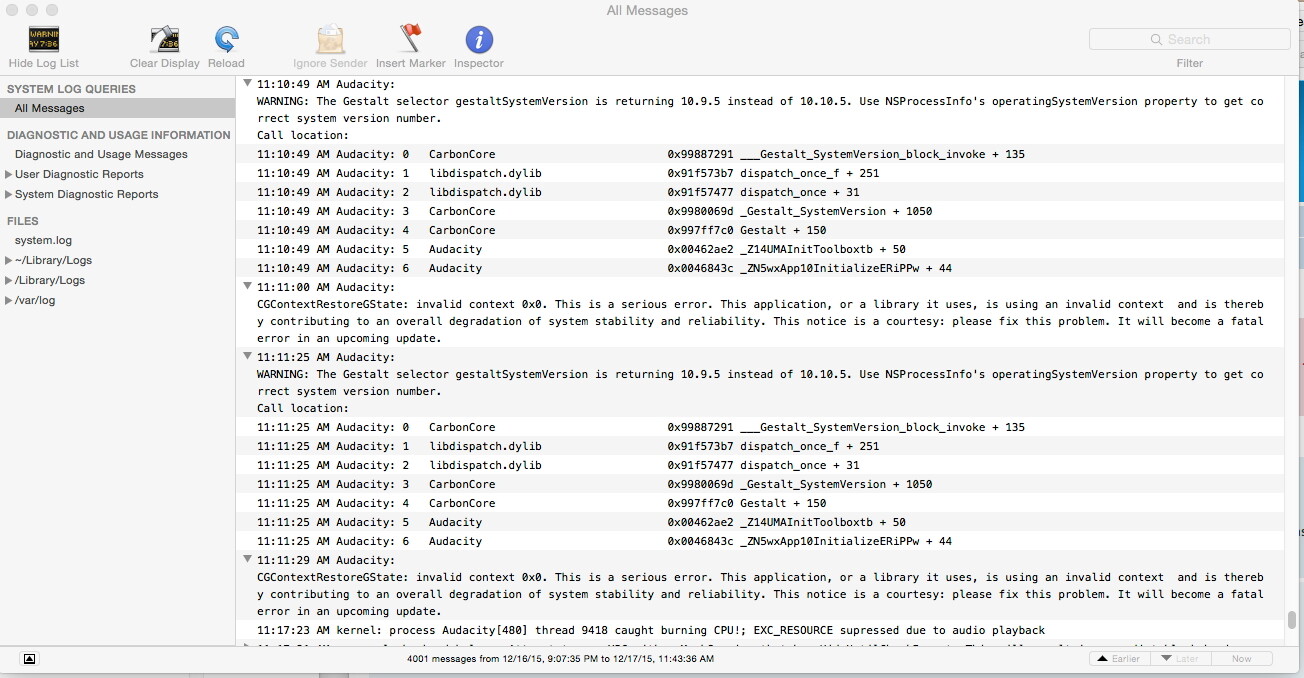Click the Ignore Sender toolbar icon
The image size is (1304, 678).
[330, 40]
